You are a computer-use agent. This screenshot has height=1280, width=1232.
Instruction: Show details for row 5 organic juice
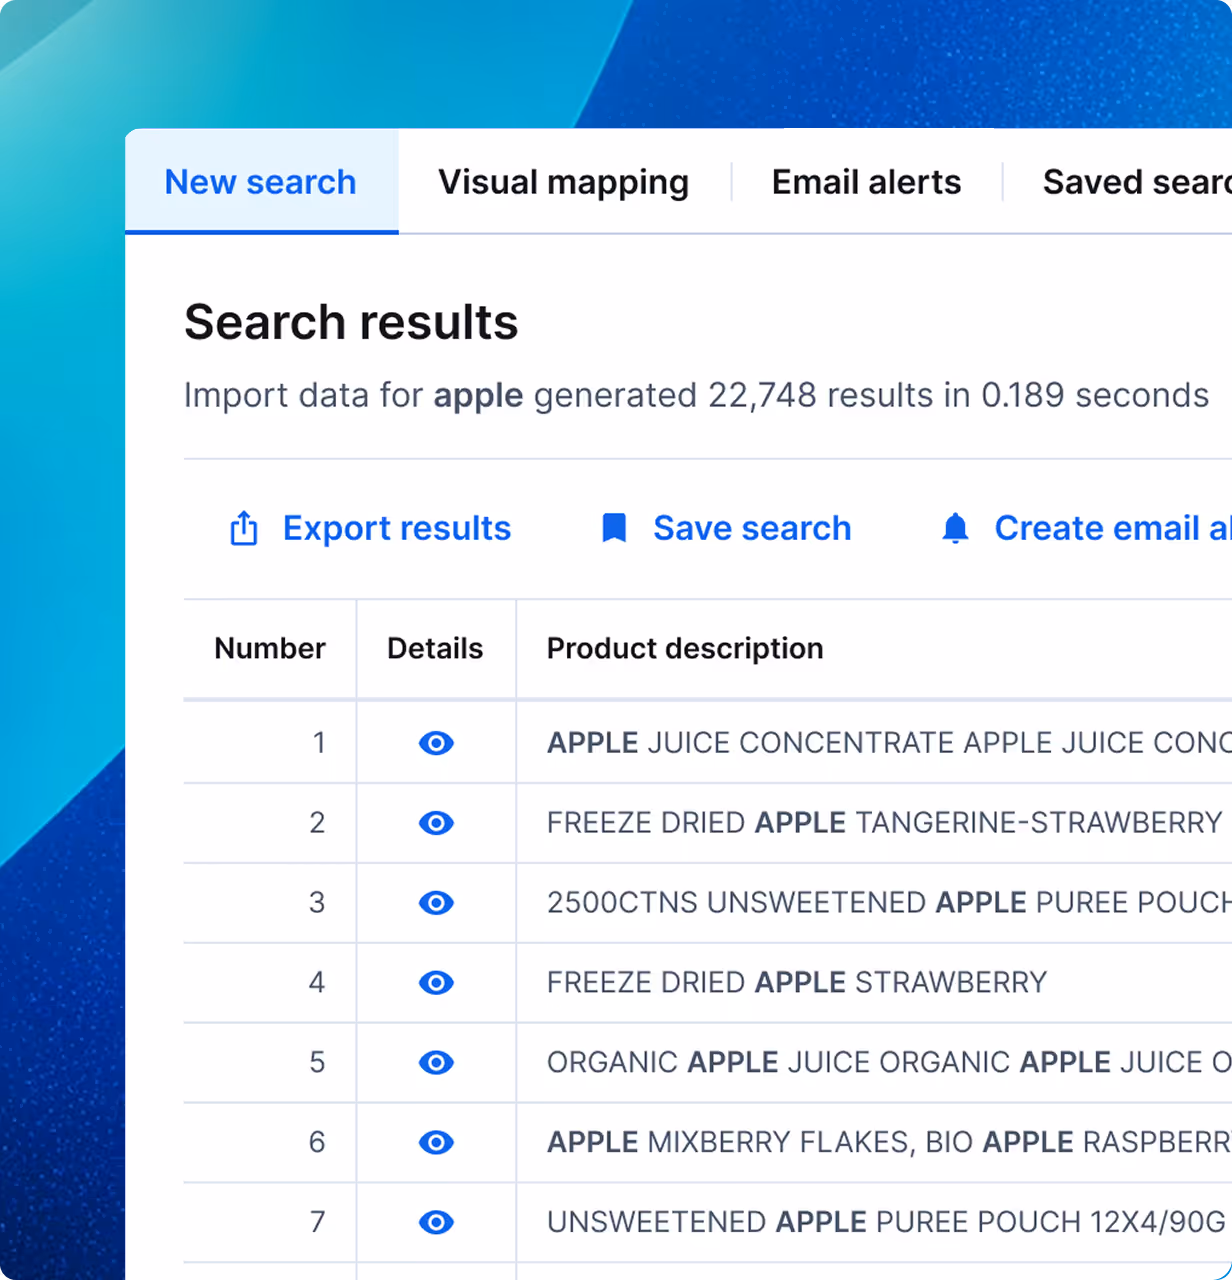coord(436,1062)
